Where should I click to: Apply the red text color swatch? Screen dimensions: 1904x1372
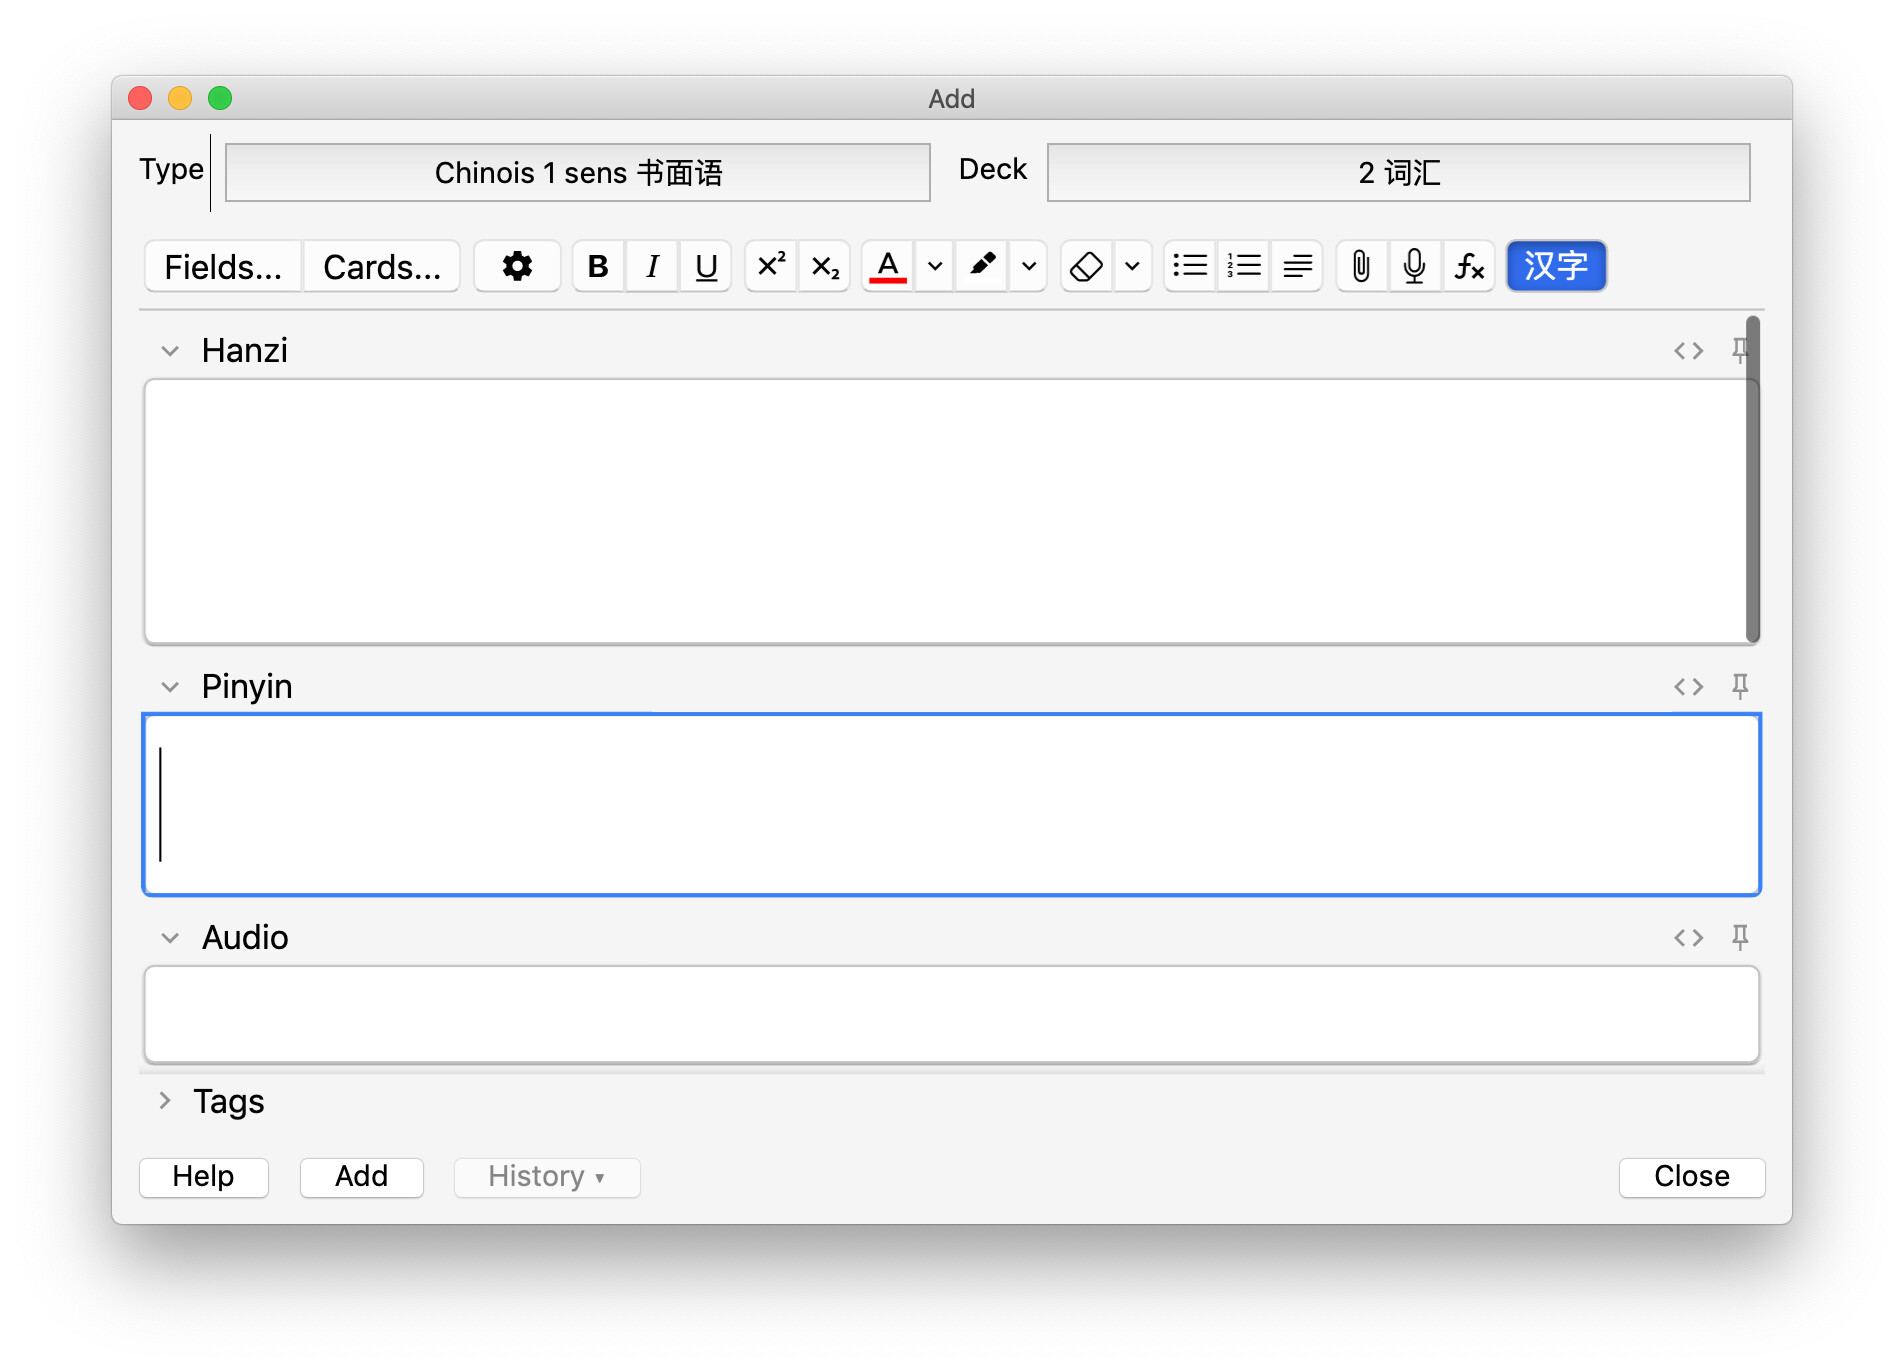pos(887,266)
